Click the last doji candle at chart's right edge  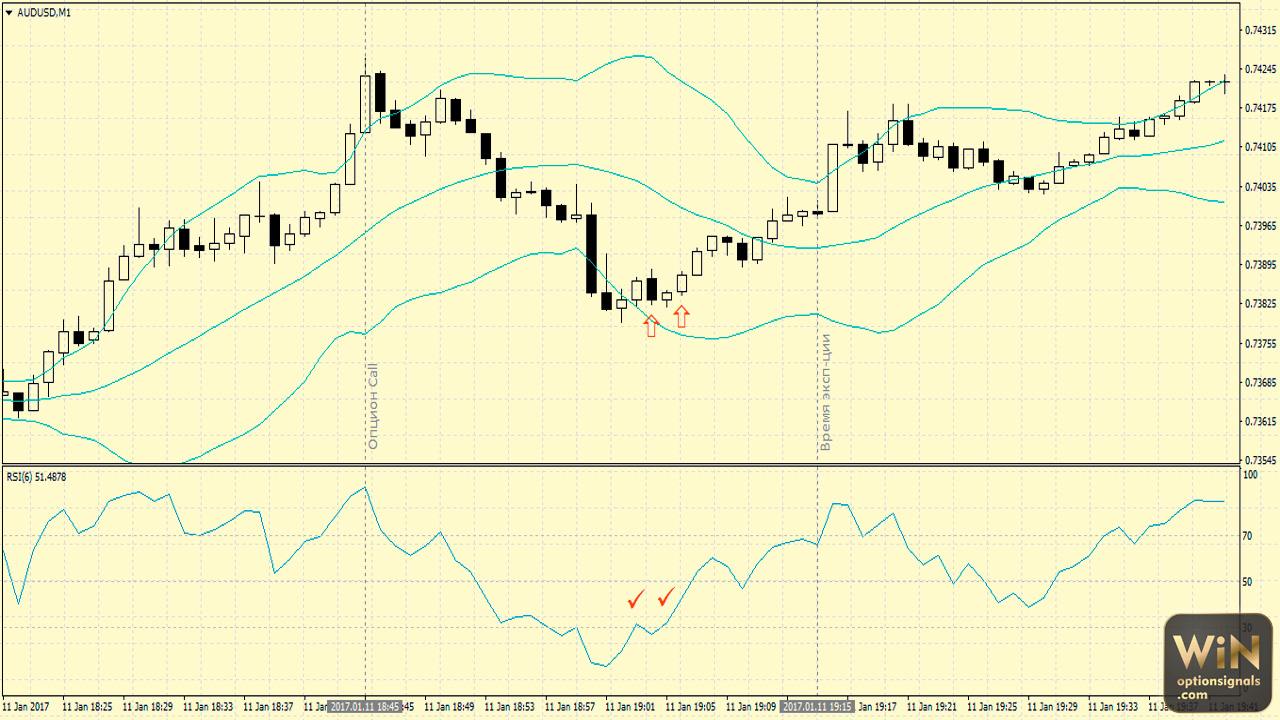(1225, 83)
